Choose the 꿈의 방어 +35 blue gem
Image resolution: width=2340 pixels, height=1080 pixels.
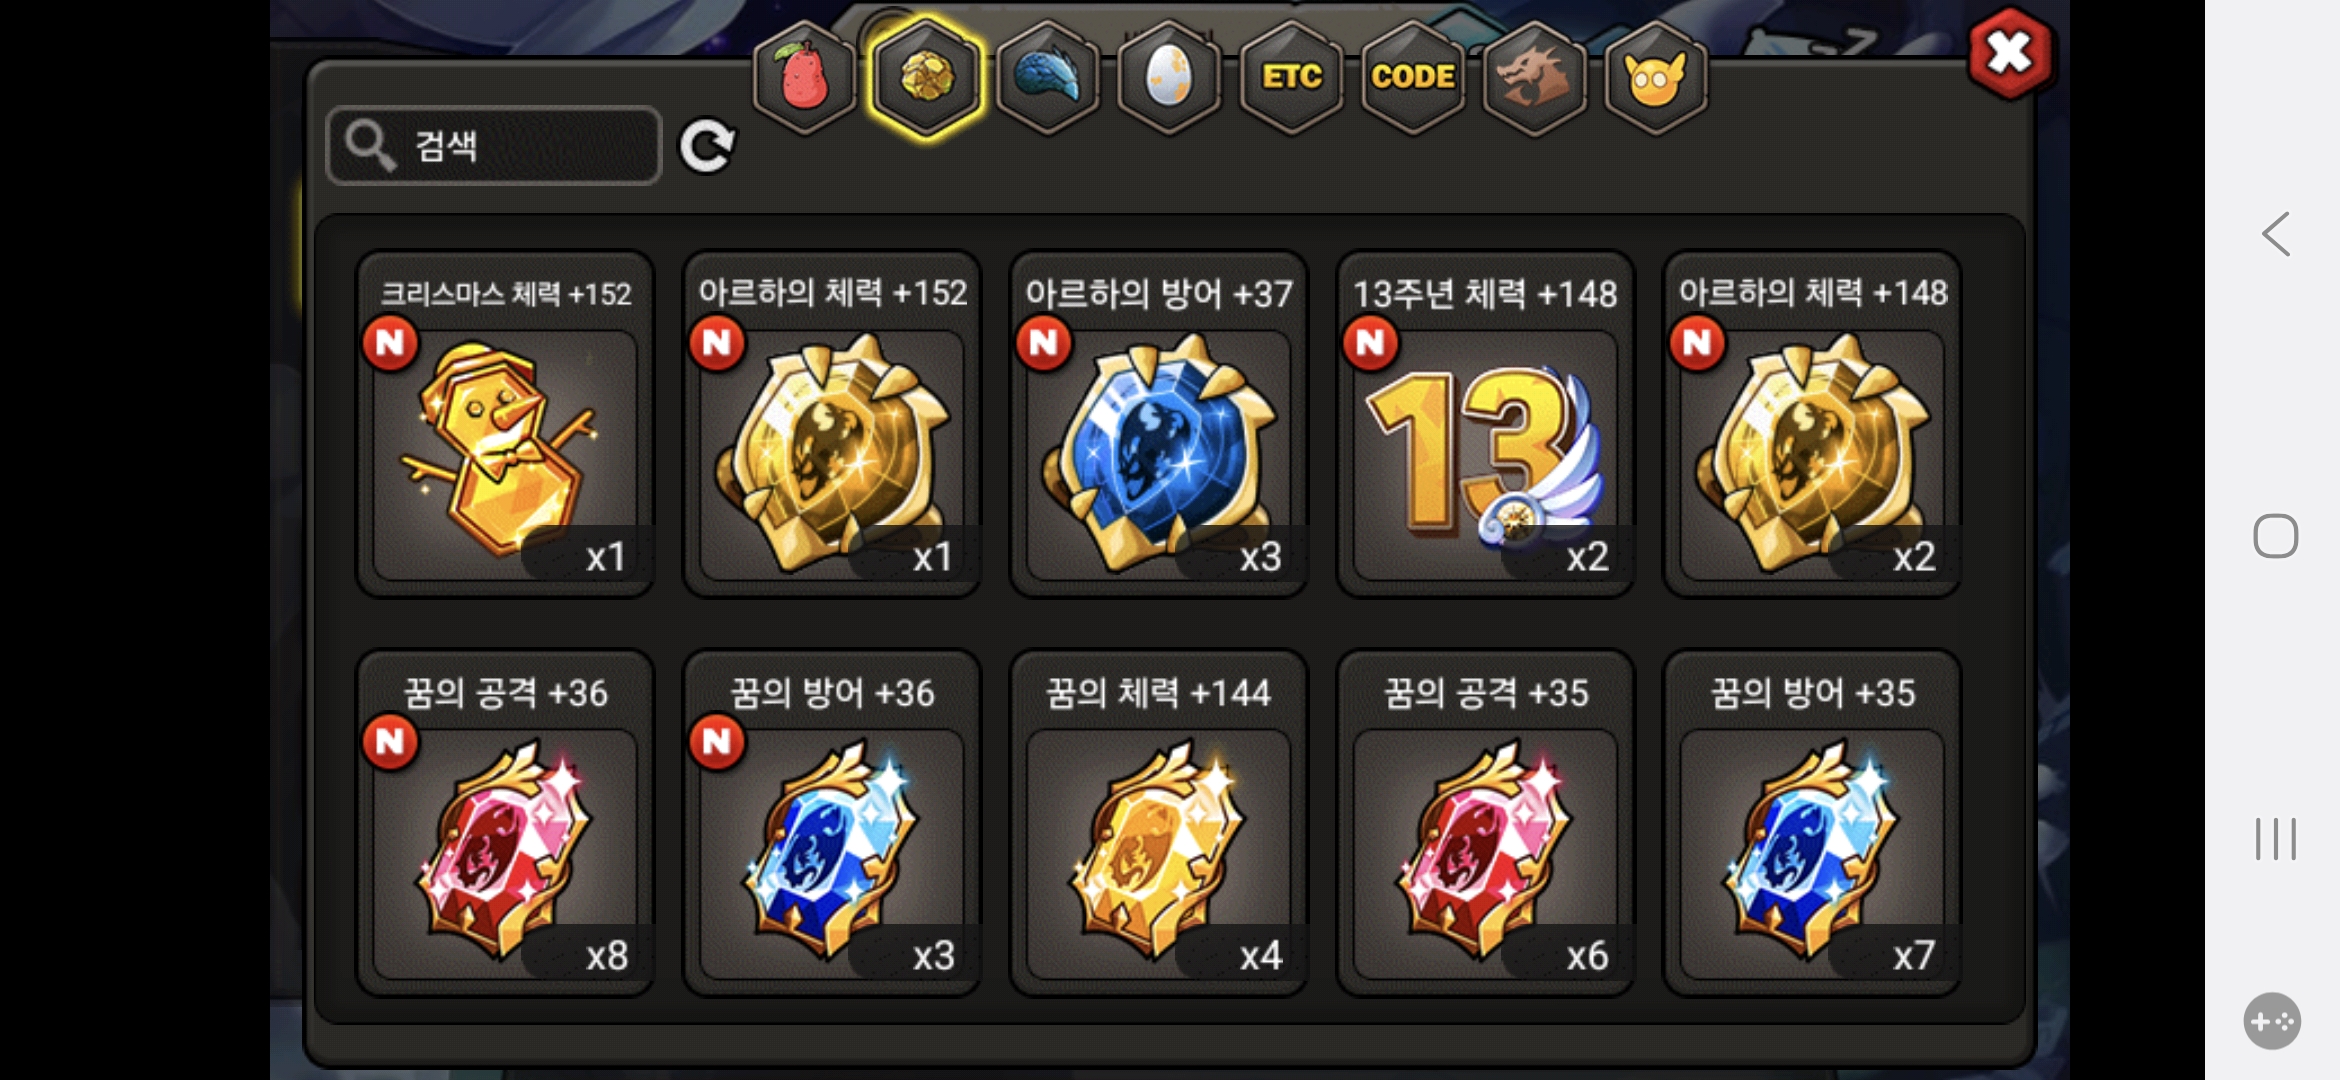[x=1812, y=823]
